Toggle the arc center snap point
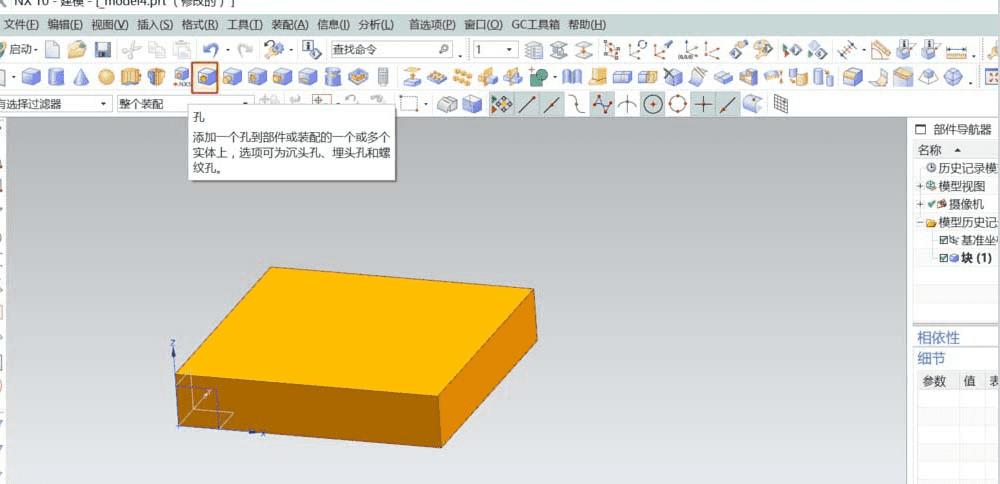The height and width of the screenshot is (484, 1000). coord(652,104)
